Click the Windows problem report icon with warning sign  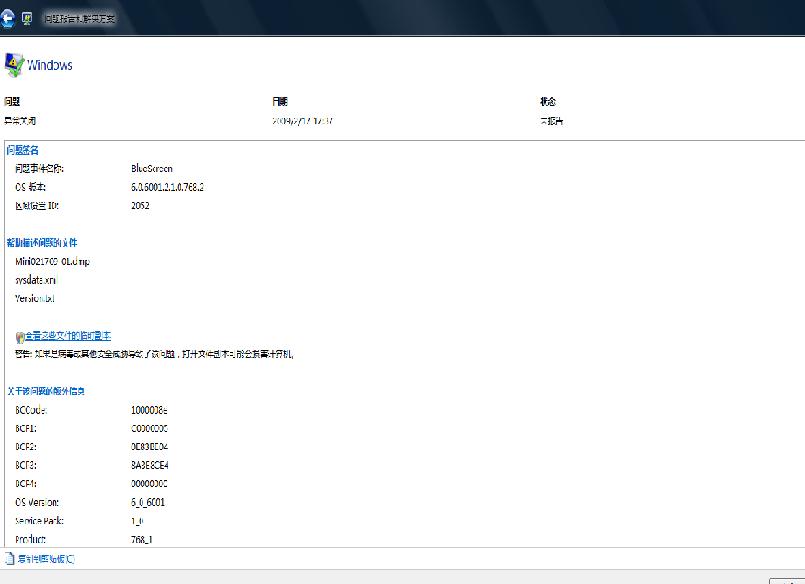pyautogui.click(x=14, y=65)
